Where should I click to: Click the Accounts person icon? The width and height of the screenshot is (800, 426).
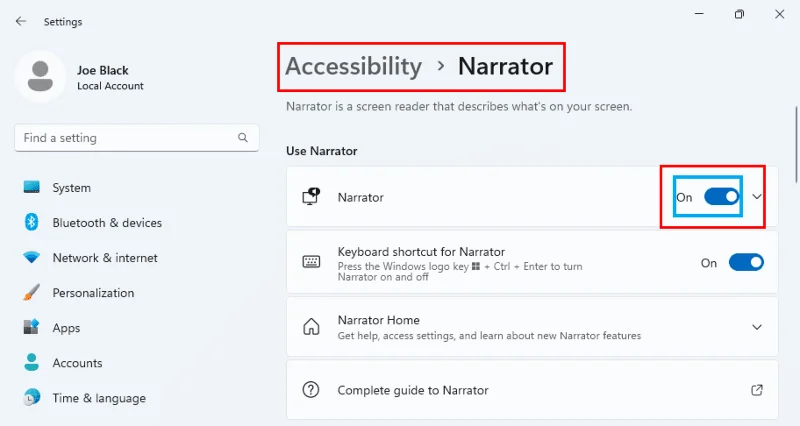(32, 362)
